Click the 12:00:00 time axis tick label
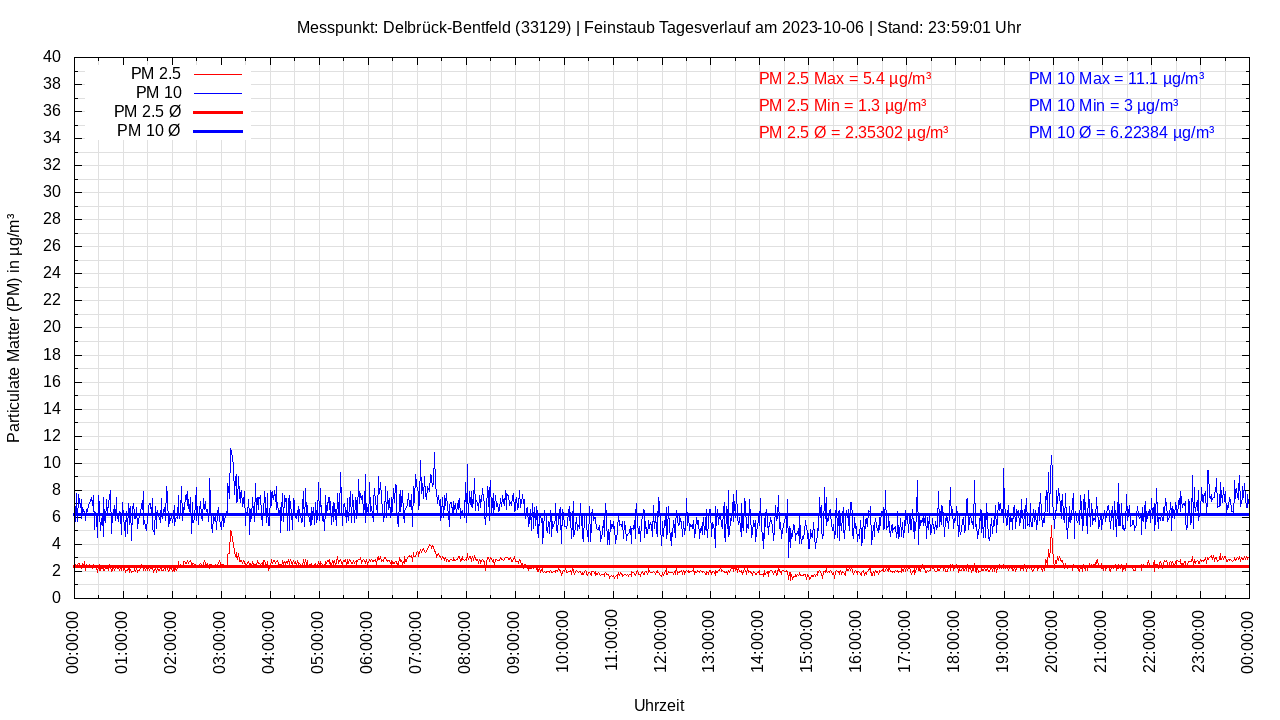This screenshot has width=1280, height=720. point(661,640)
